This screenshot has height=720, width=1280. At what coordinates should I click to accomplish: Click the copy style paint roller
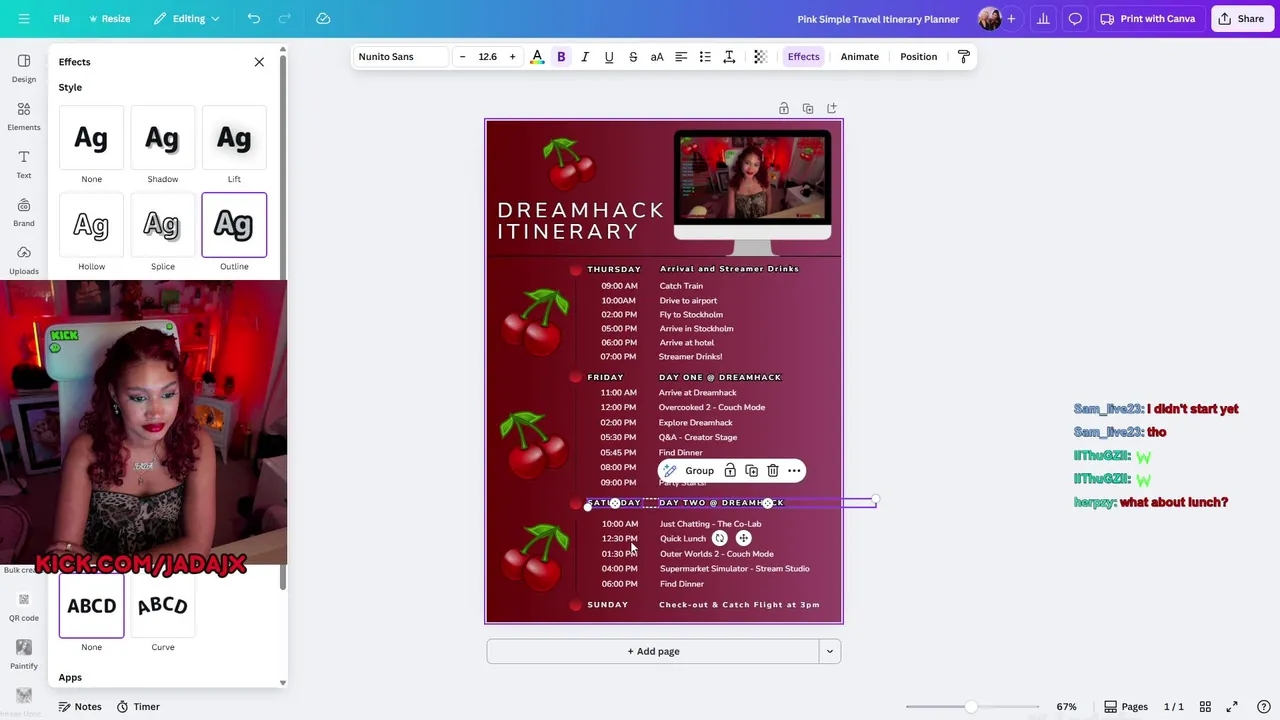[964, 57]
